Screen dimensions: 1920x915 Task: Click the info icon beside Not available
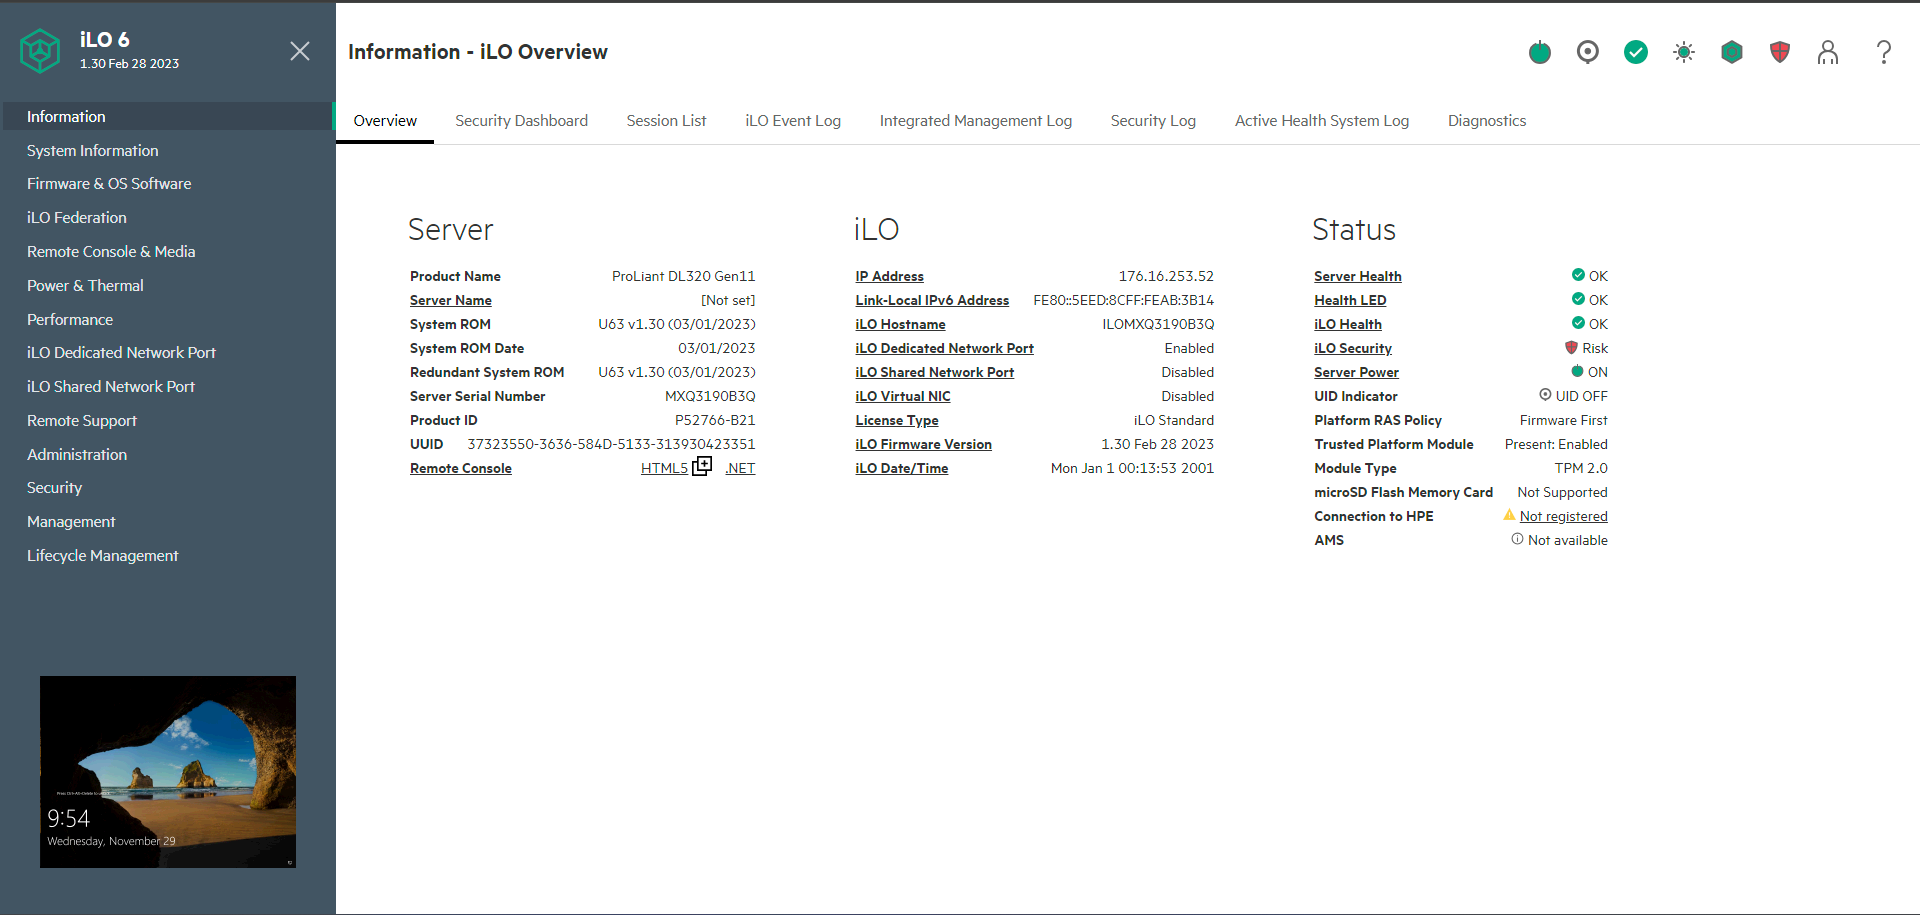coord(1517,539)
